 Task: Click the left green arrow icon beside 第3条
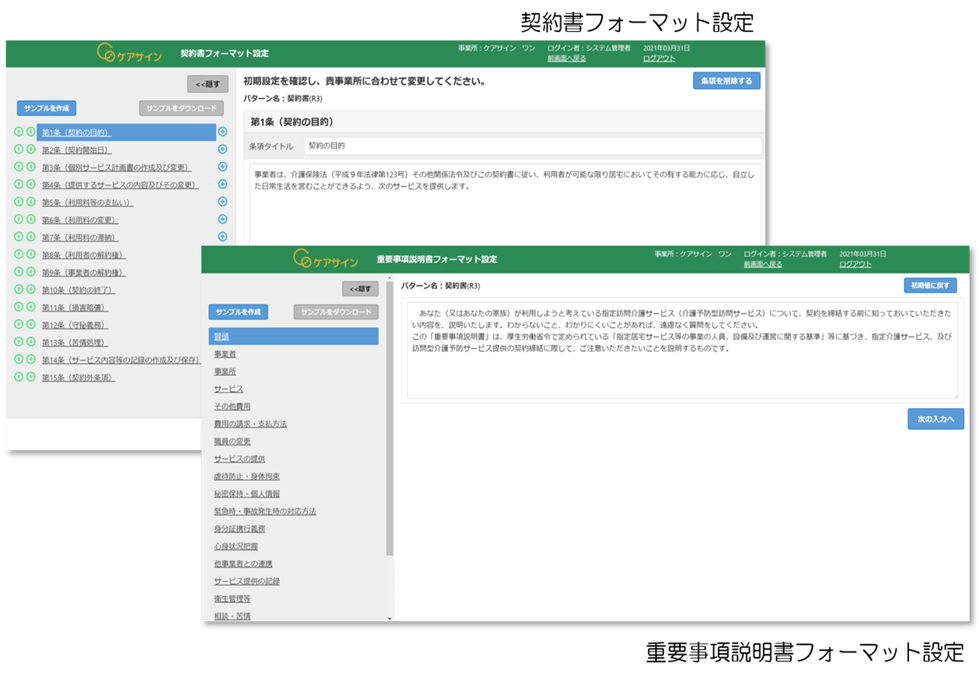tap(18, 167)
